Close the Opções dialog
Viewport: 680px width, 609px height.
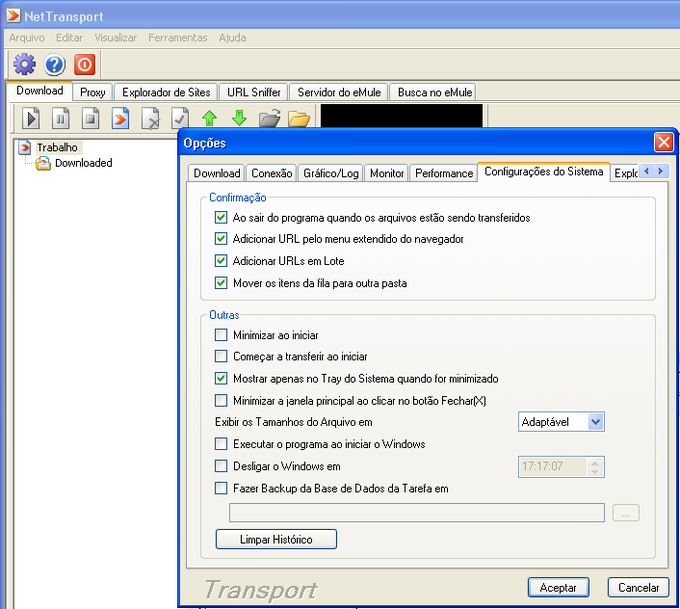664,142
